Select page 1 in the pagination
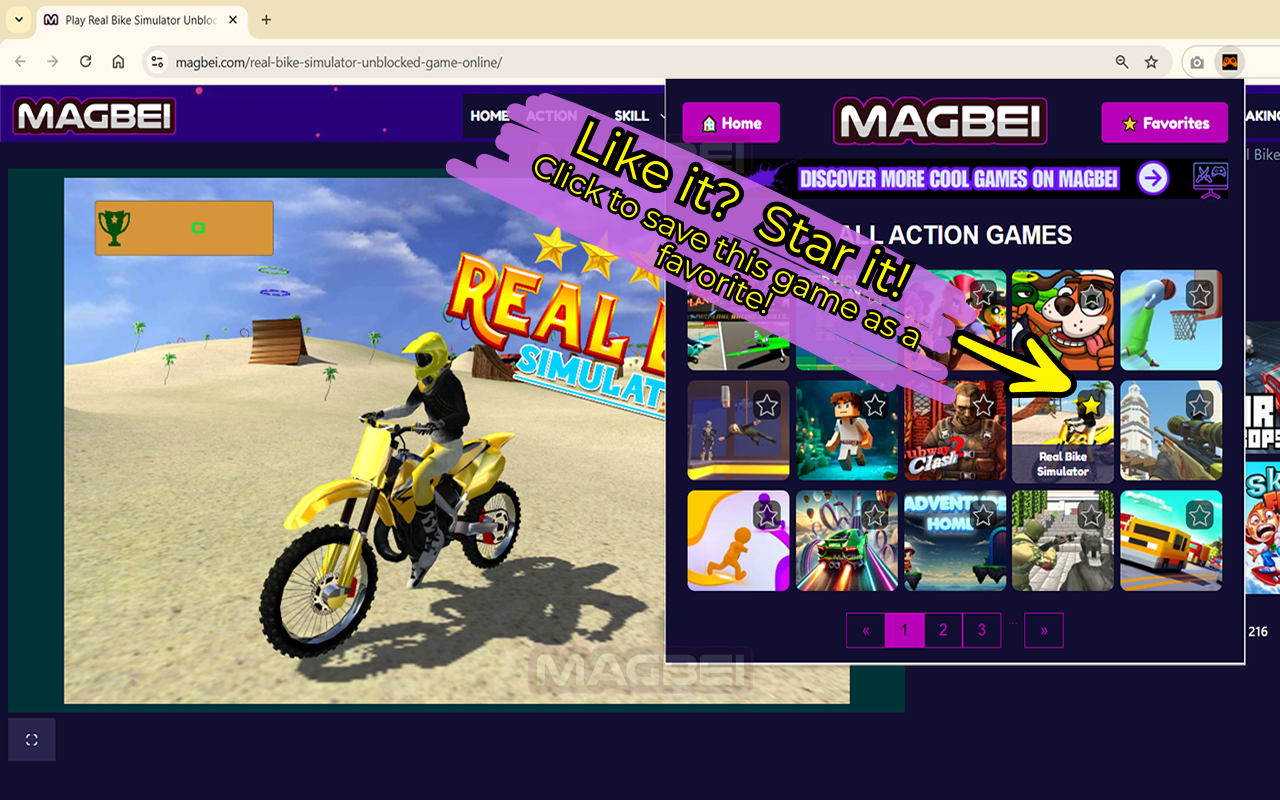Image resolution: width=1280 pixels, height=800 pixels. 904,630
